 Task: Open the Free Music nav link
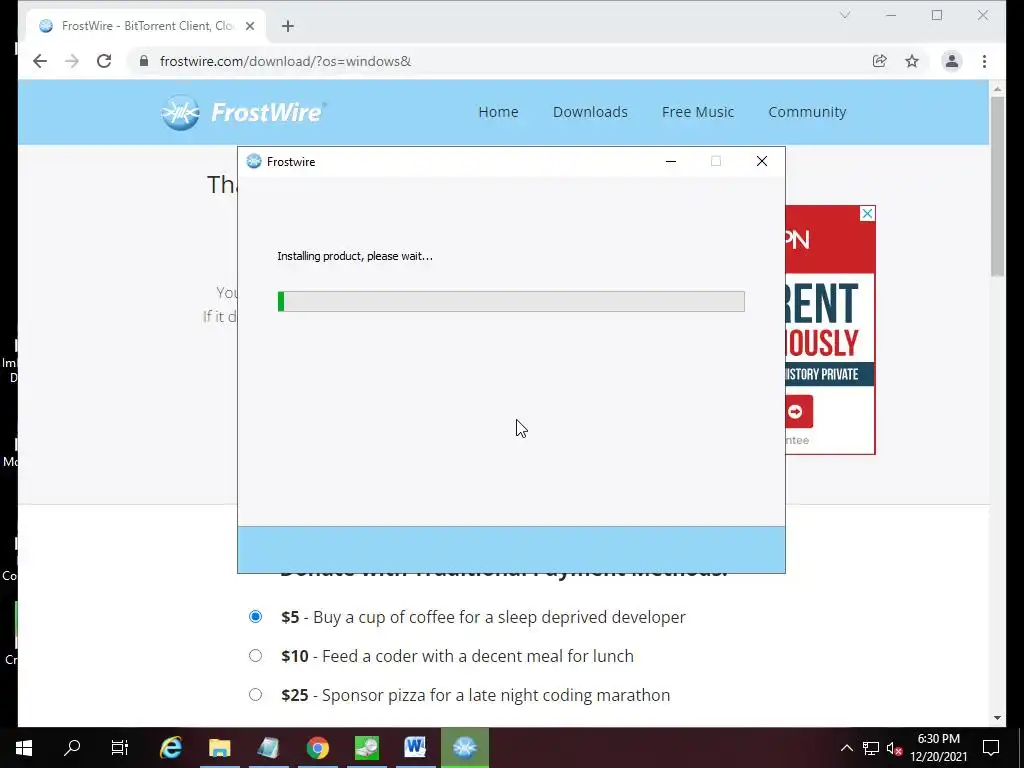tap(698, 112)
